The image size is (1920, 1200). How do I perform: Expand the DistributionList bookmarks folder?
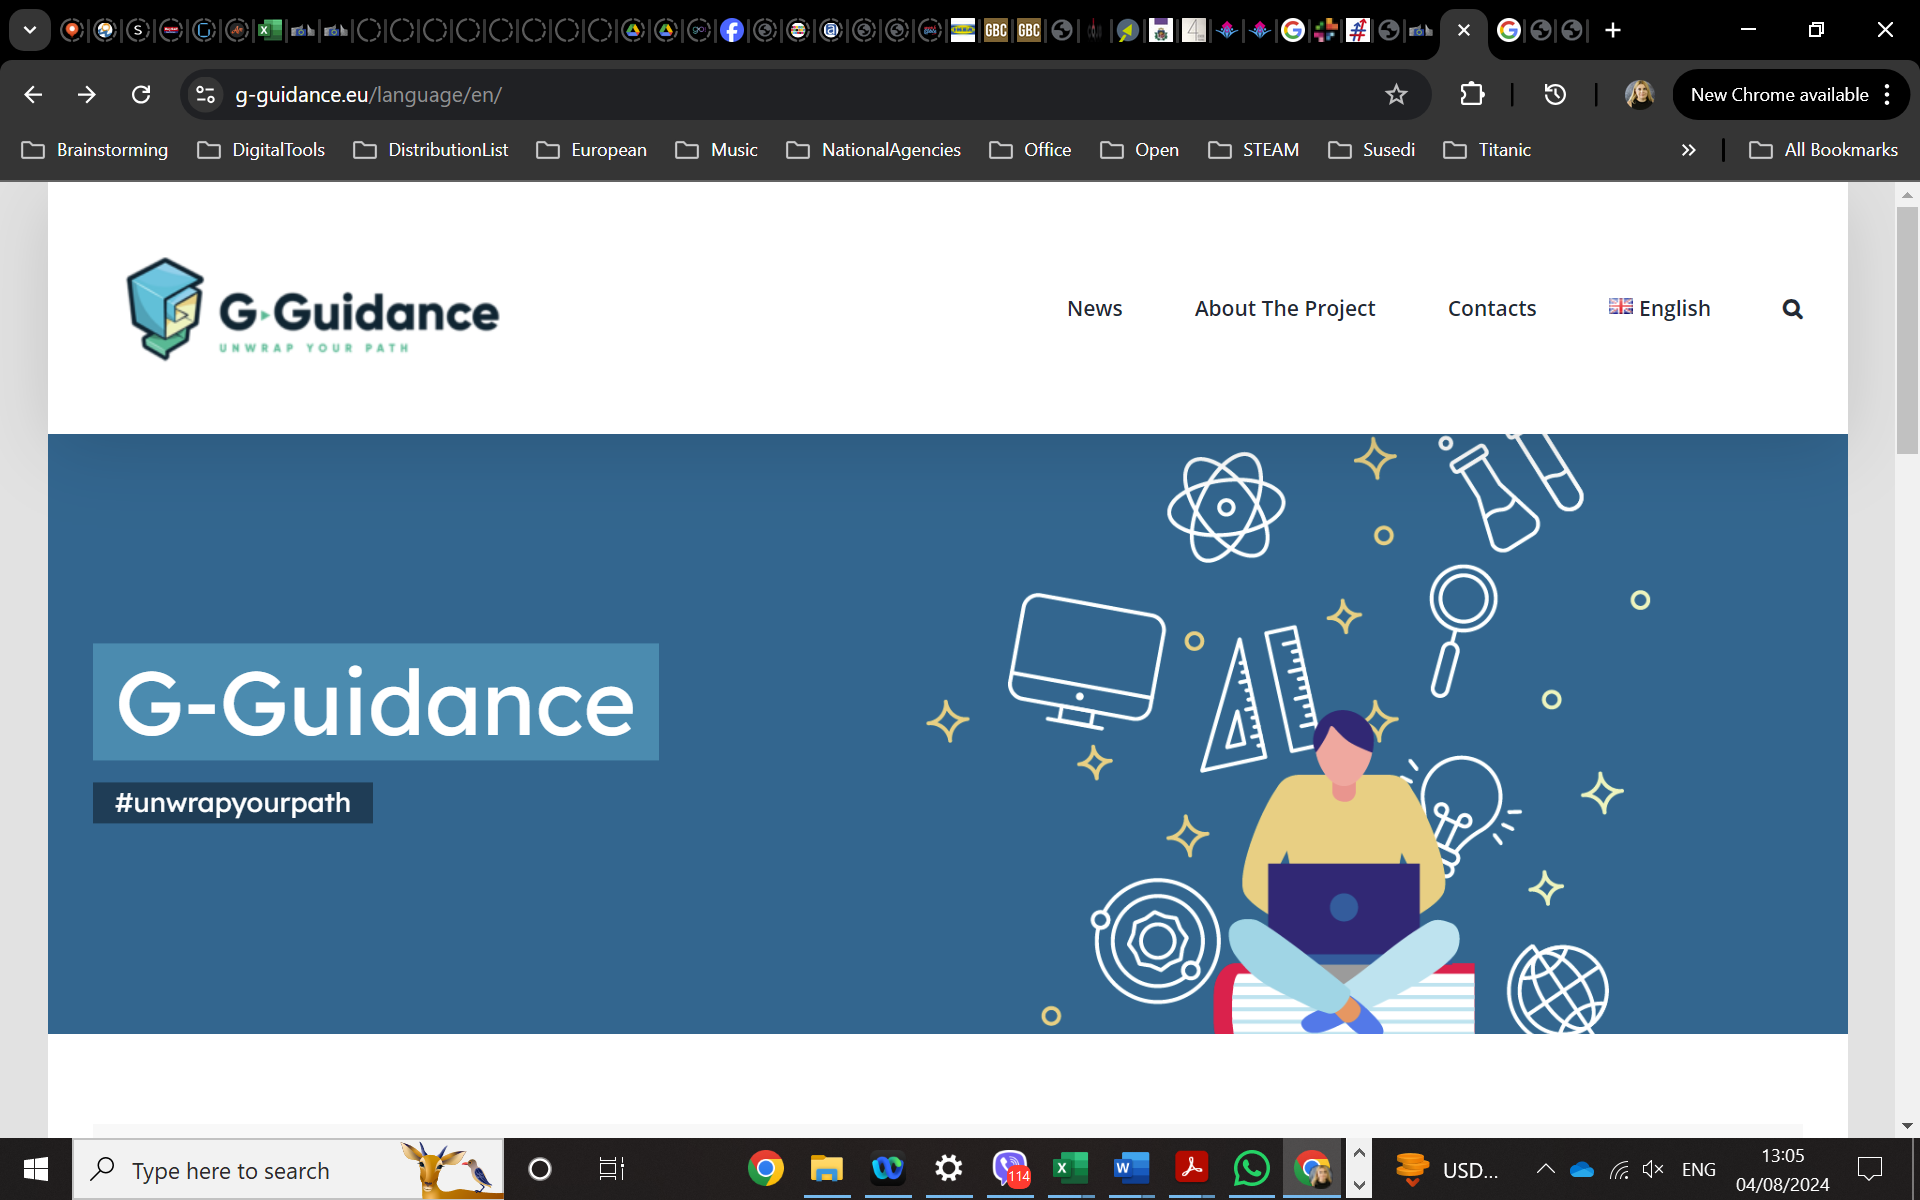tap(431, 150)
